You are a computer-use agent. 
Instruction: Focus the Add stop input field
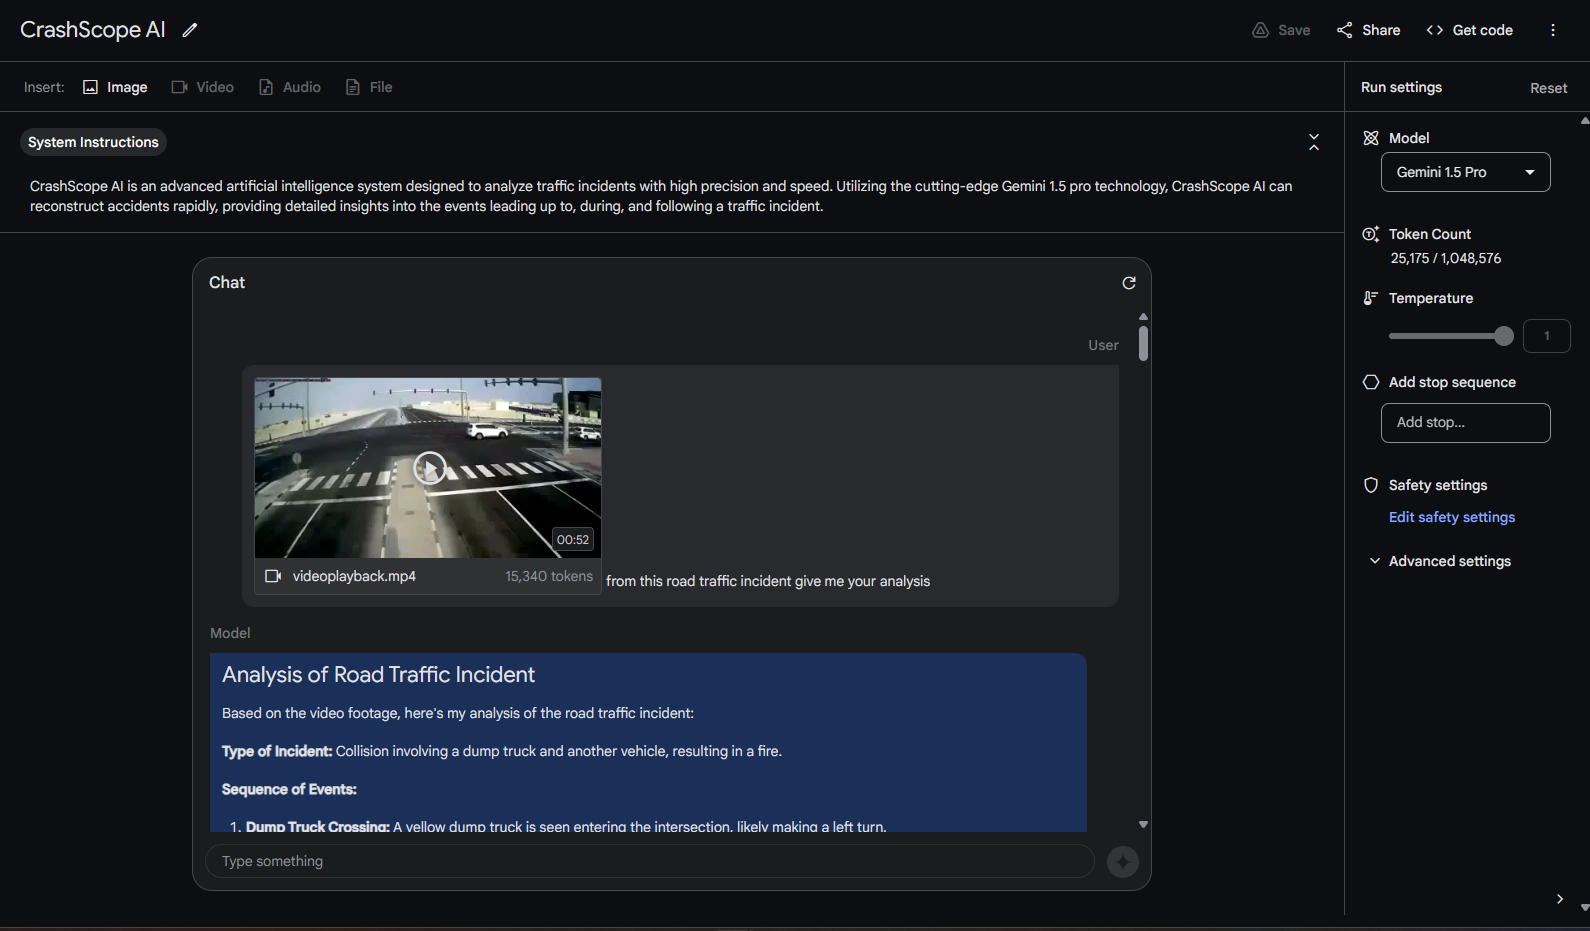[x=1465, y=422]
